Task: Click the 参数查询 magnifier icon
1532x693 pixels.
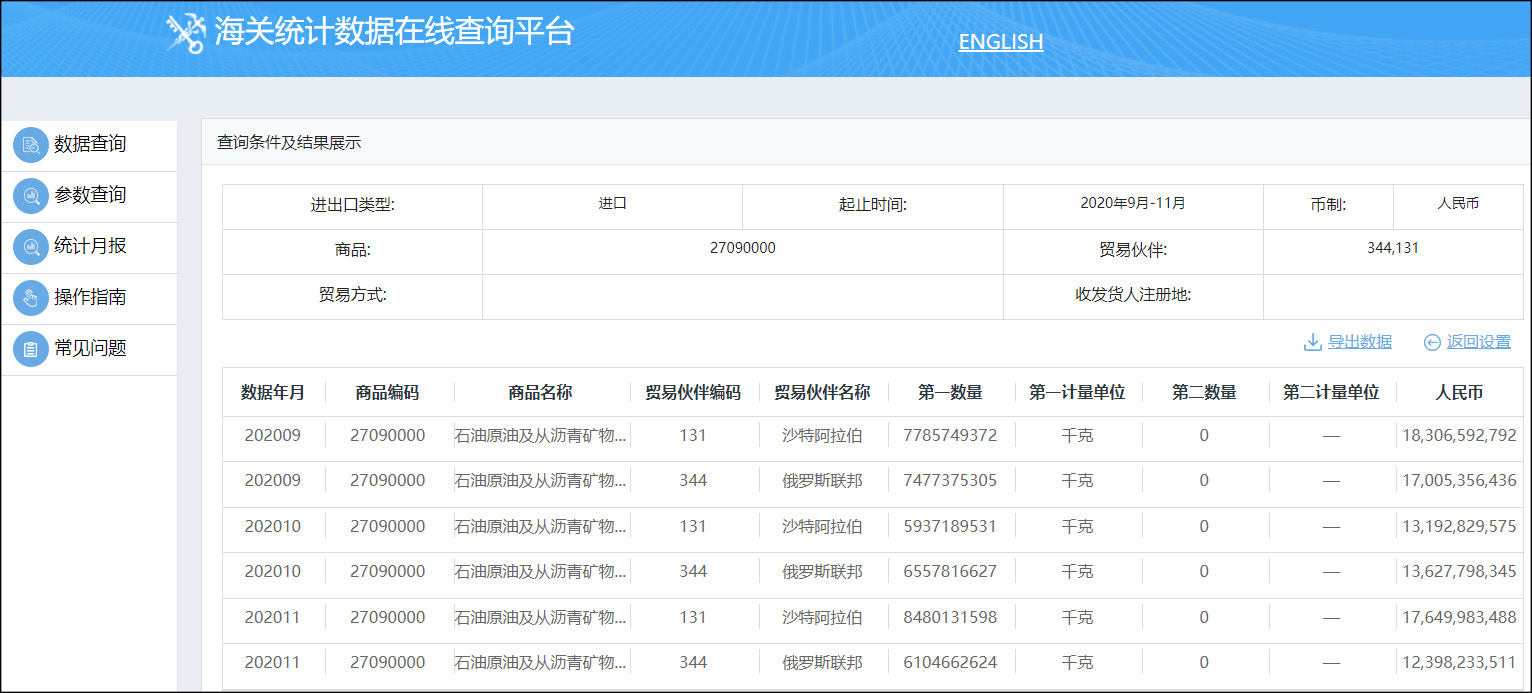Action: click(29, 196)
